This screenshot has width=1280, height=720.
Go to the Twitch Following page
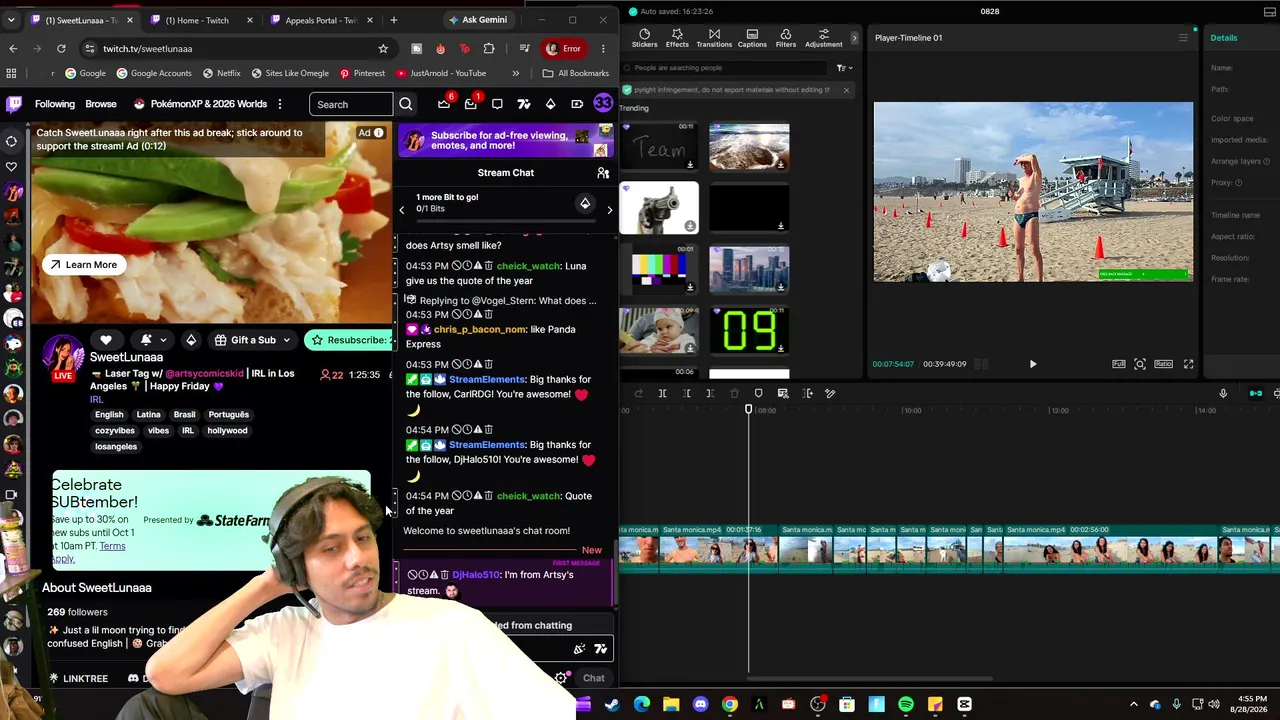tap(55, 104)
